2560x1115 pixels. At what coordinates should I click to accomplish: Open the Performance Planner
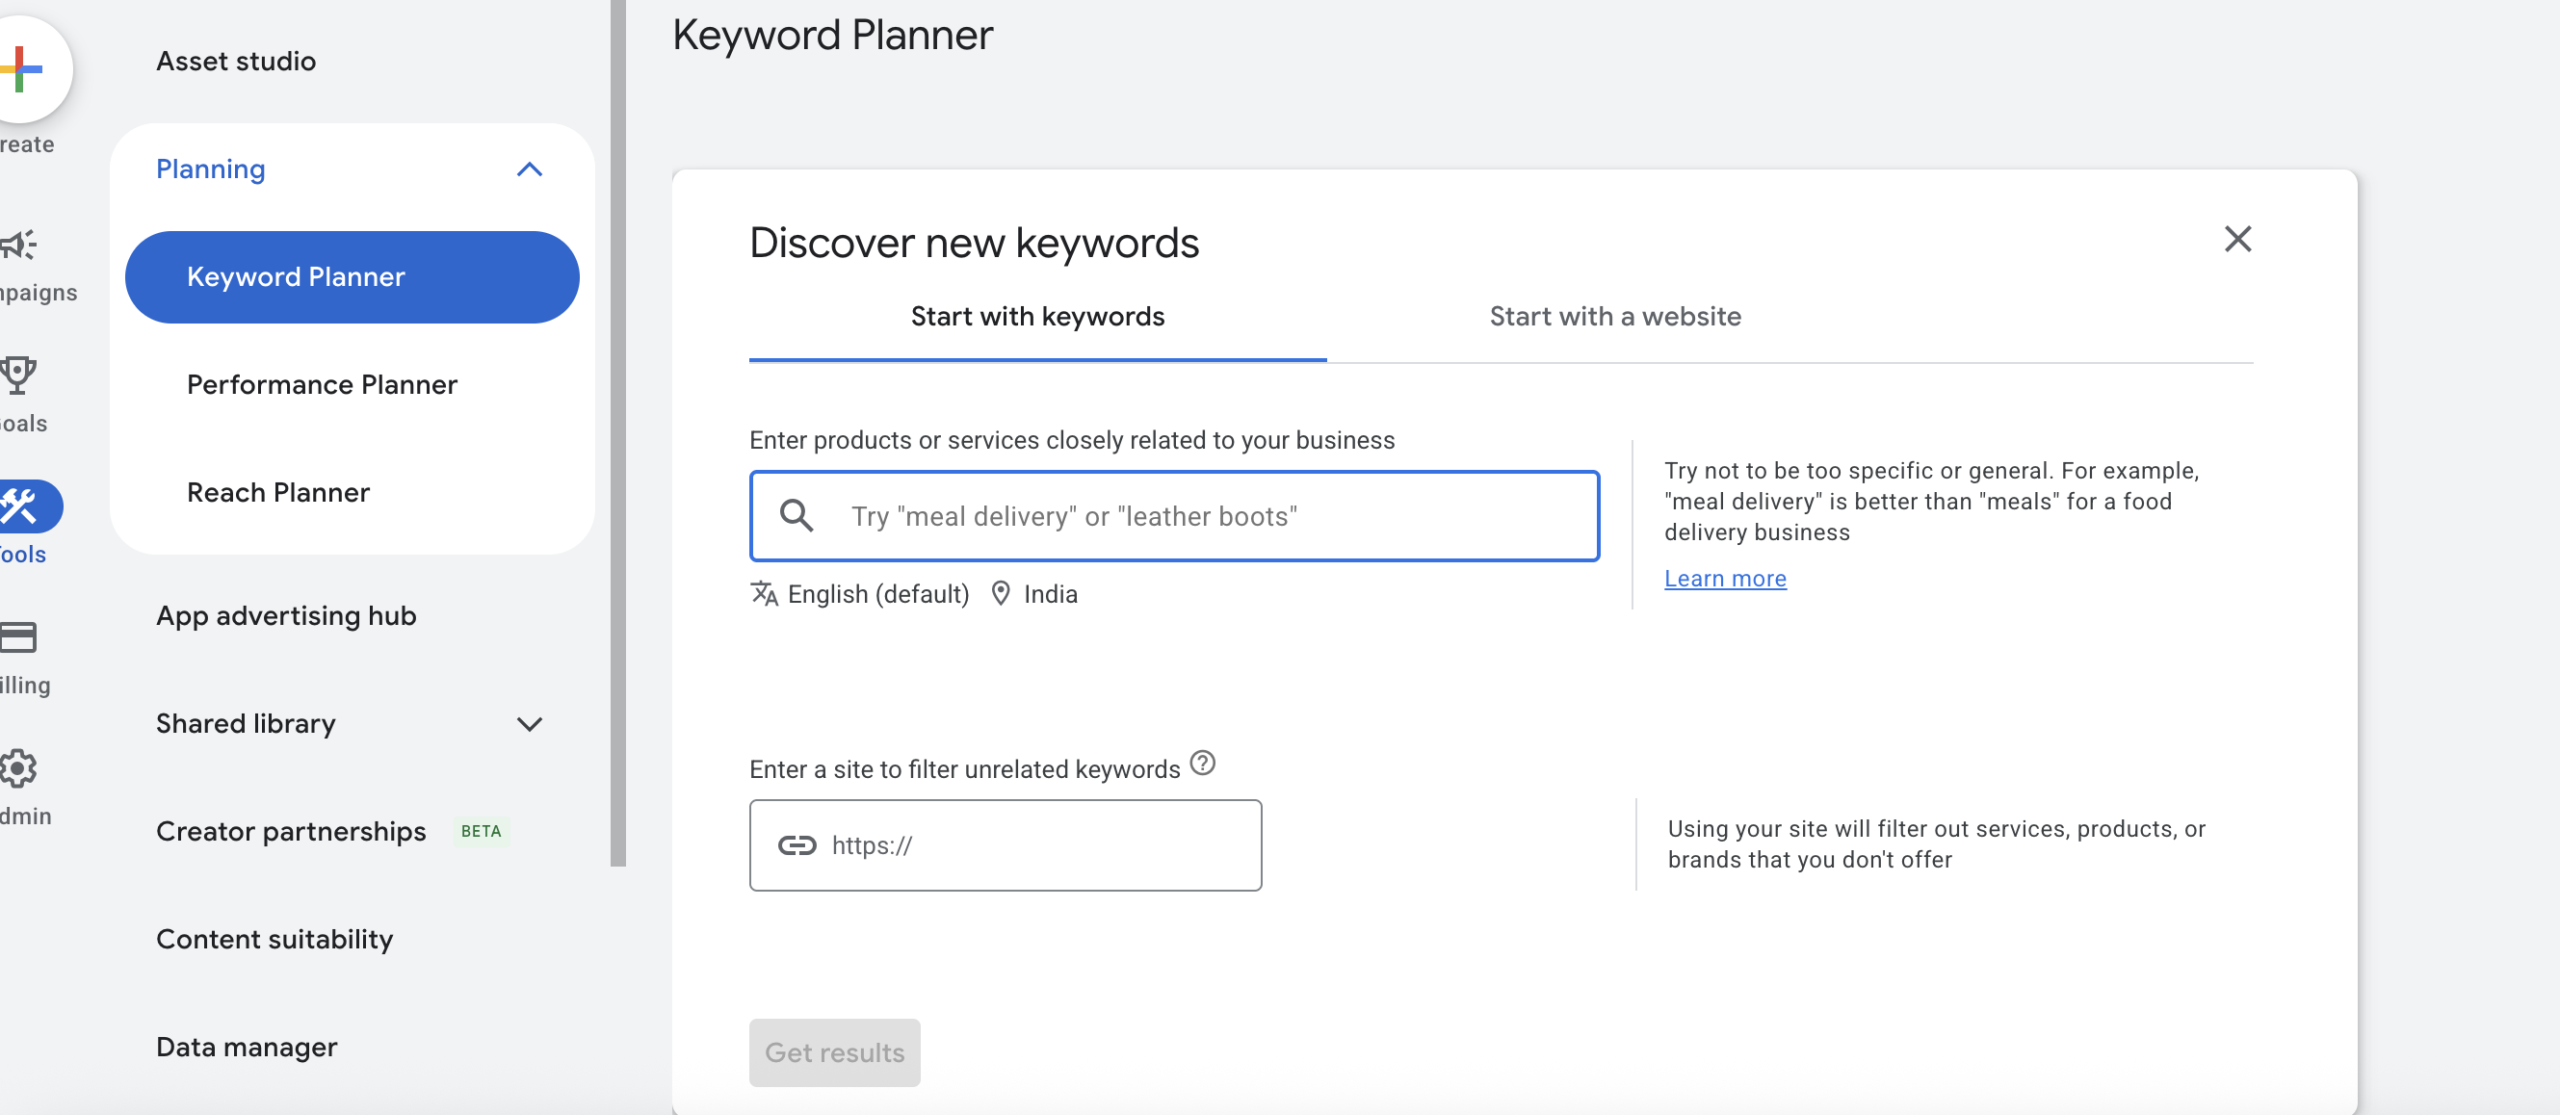(x=321, y=384)
